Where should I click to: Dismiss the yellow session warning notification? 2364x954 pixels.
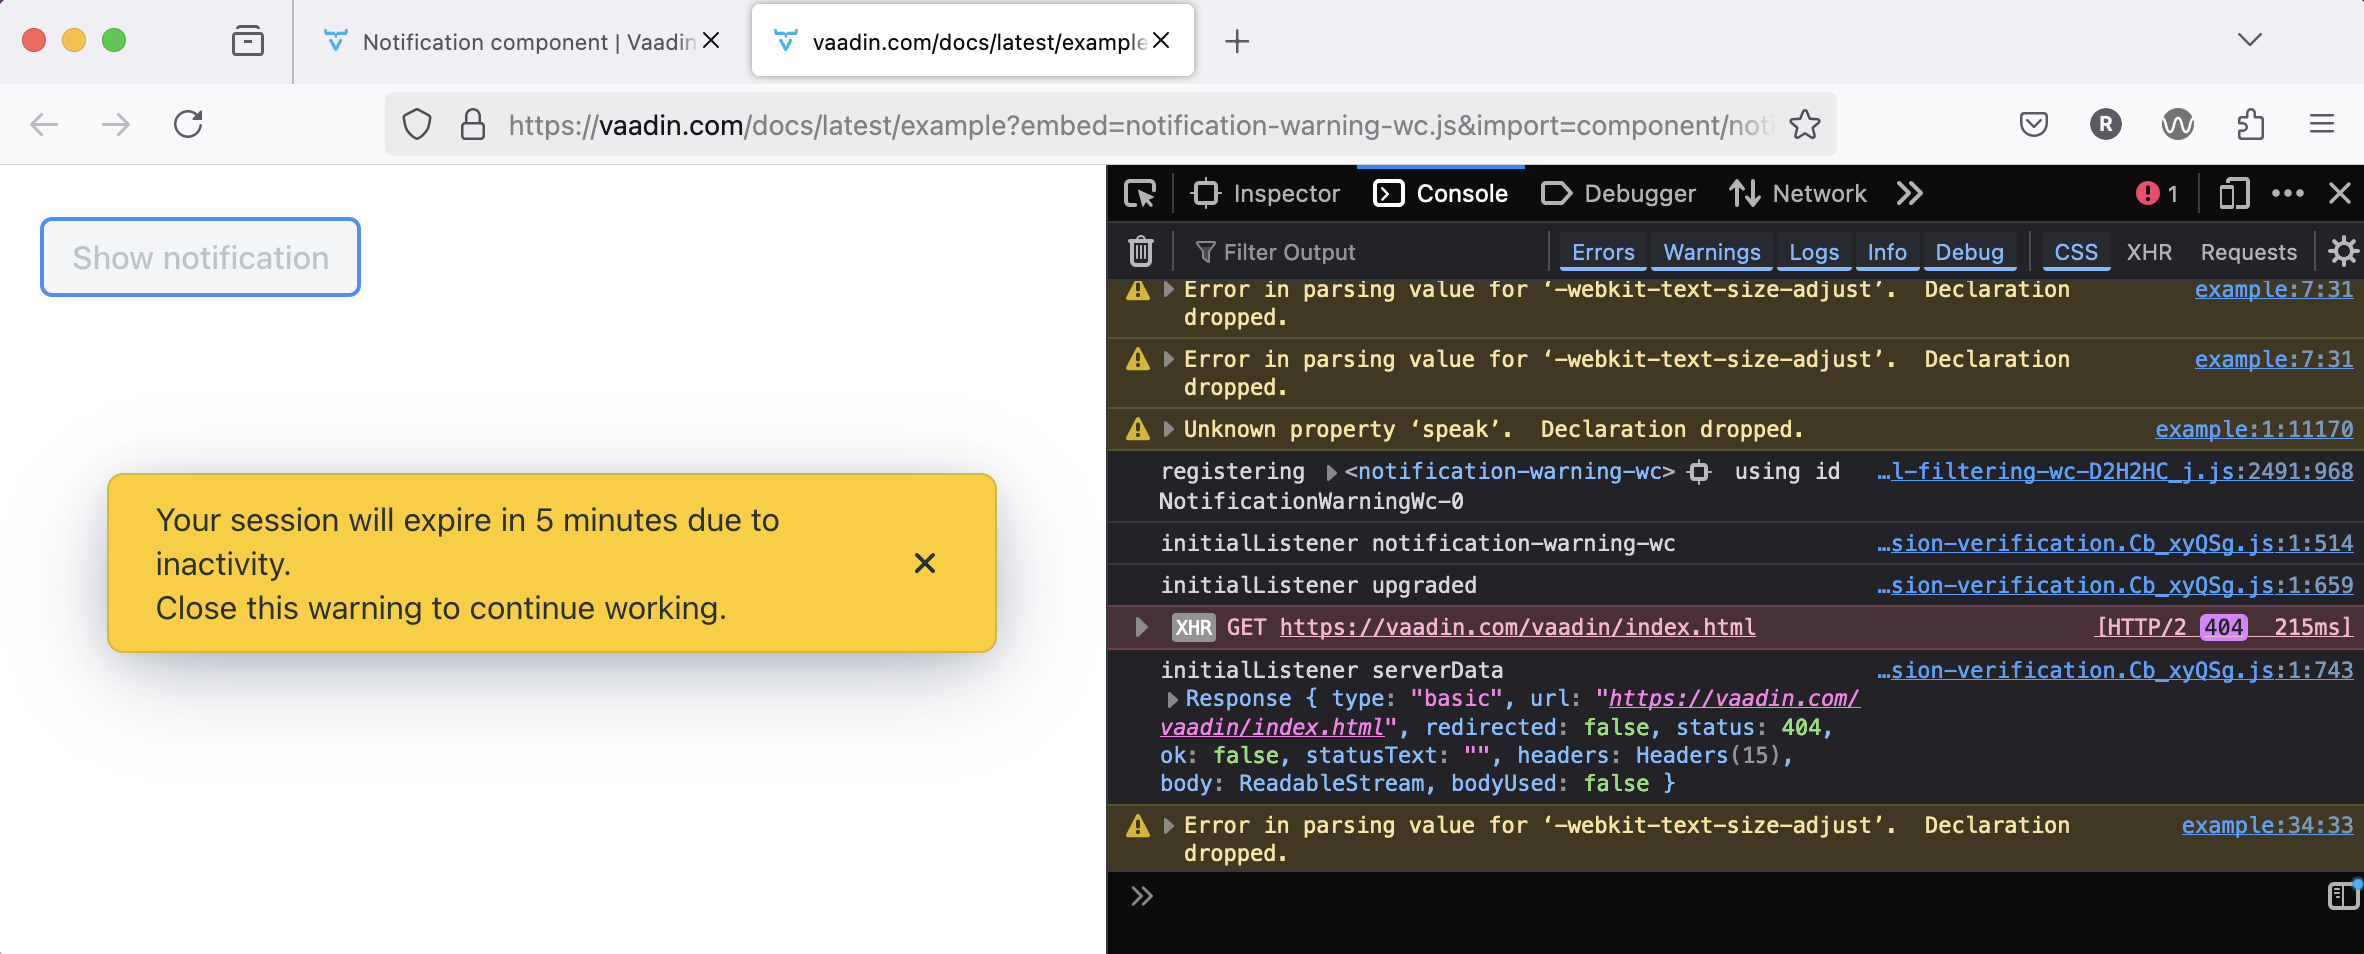(x=925, y=563)
